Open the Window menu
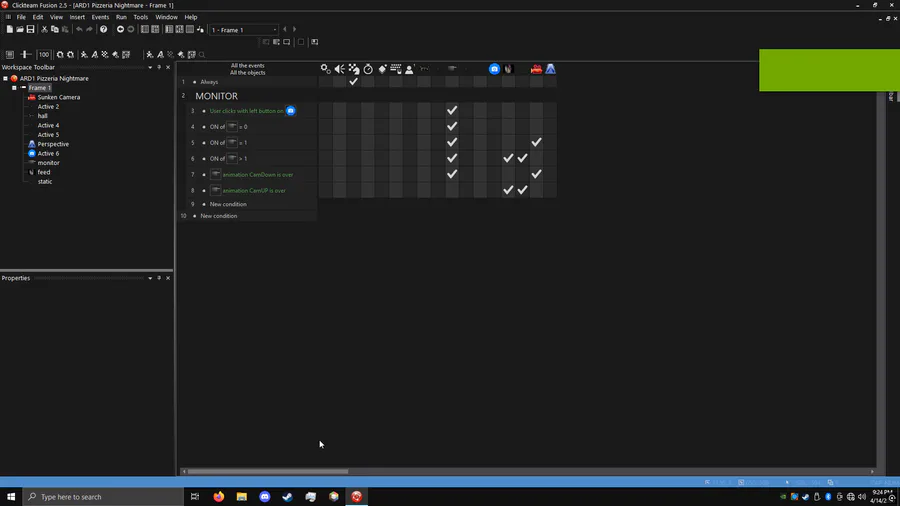 [x=166, y=17]
